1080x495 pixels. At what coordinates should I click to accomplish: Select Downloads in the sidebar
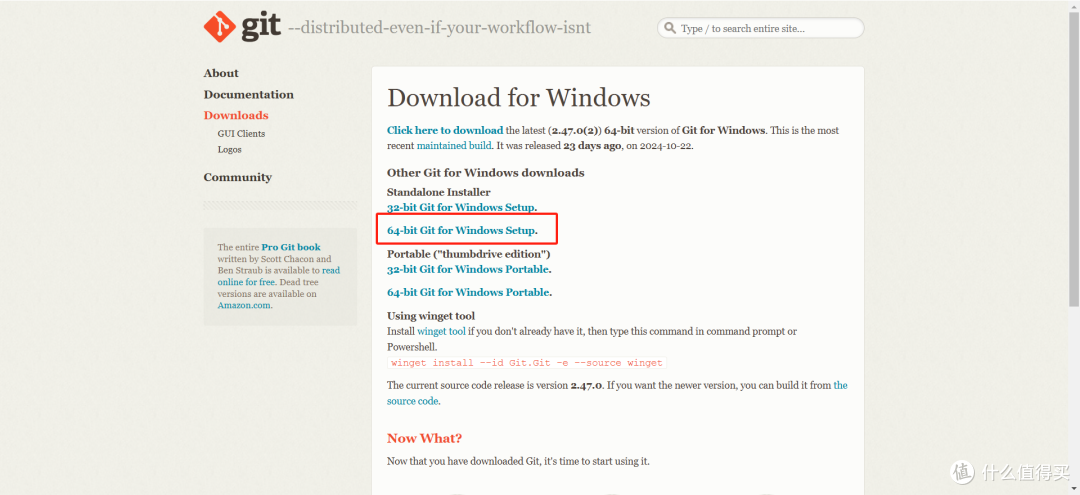point(236,115)
